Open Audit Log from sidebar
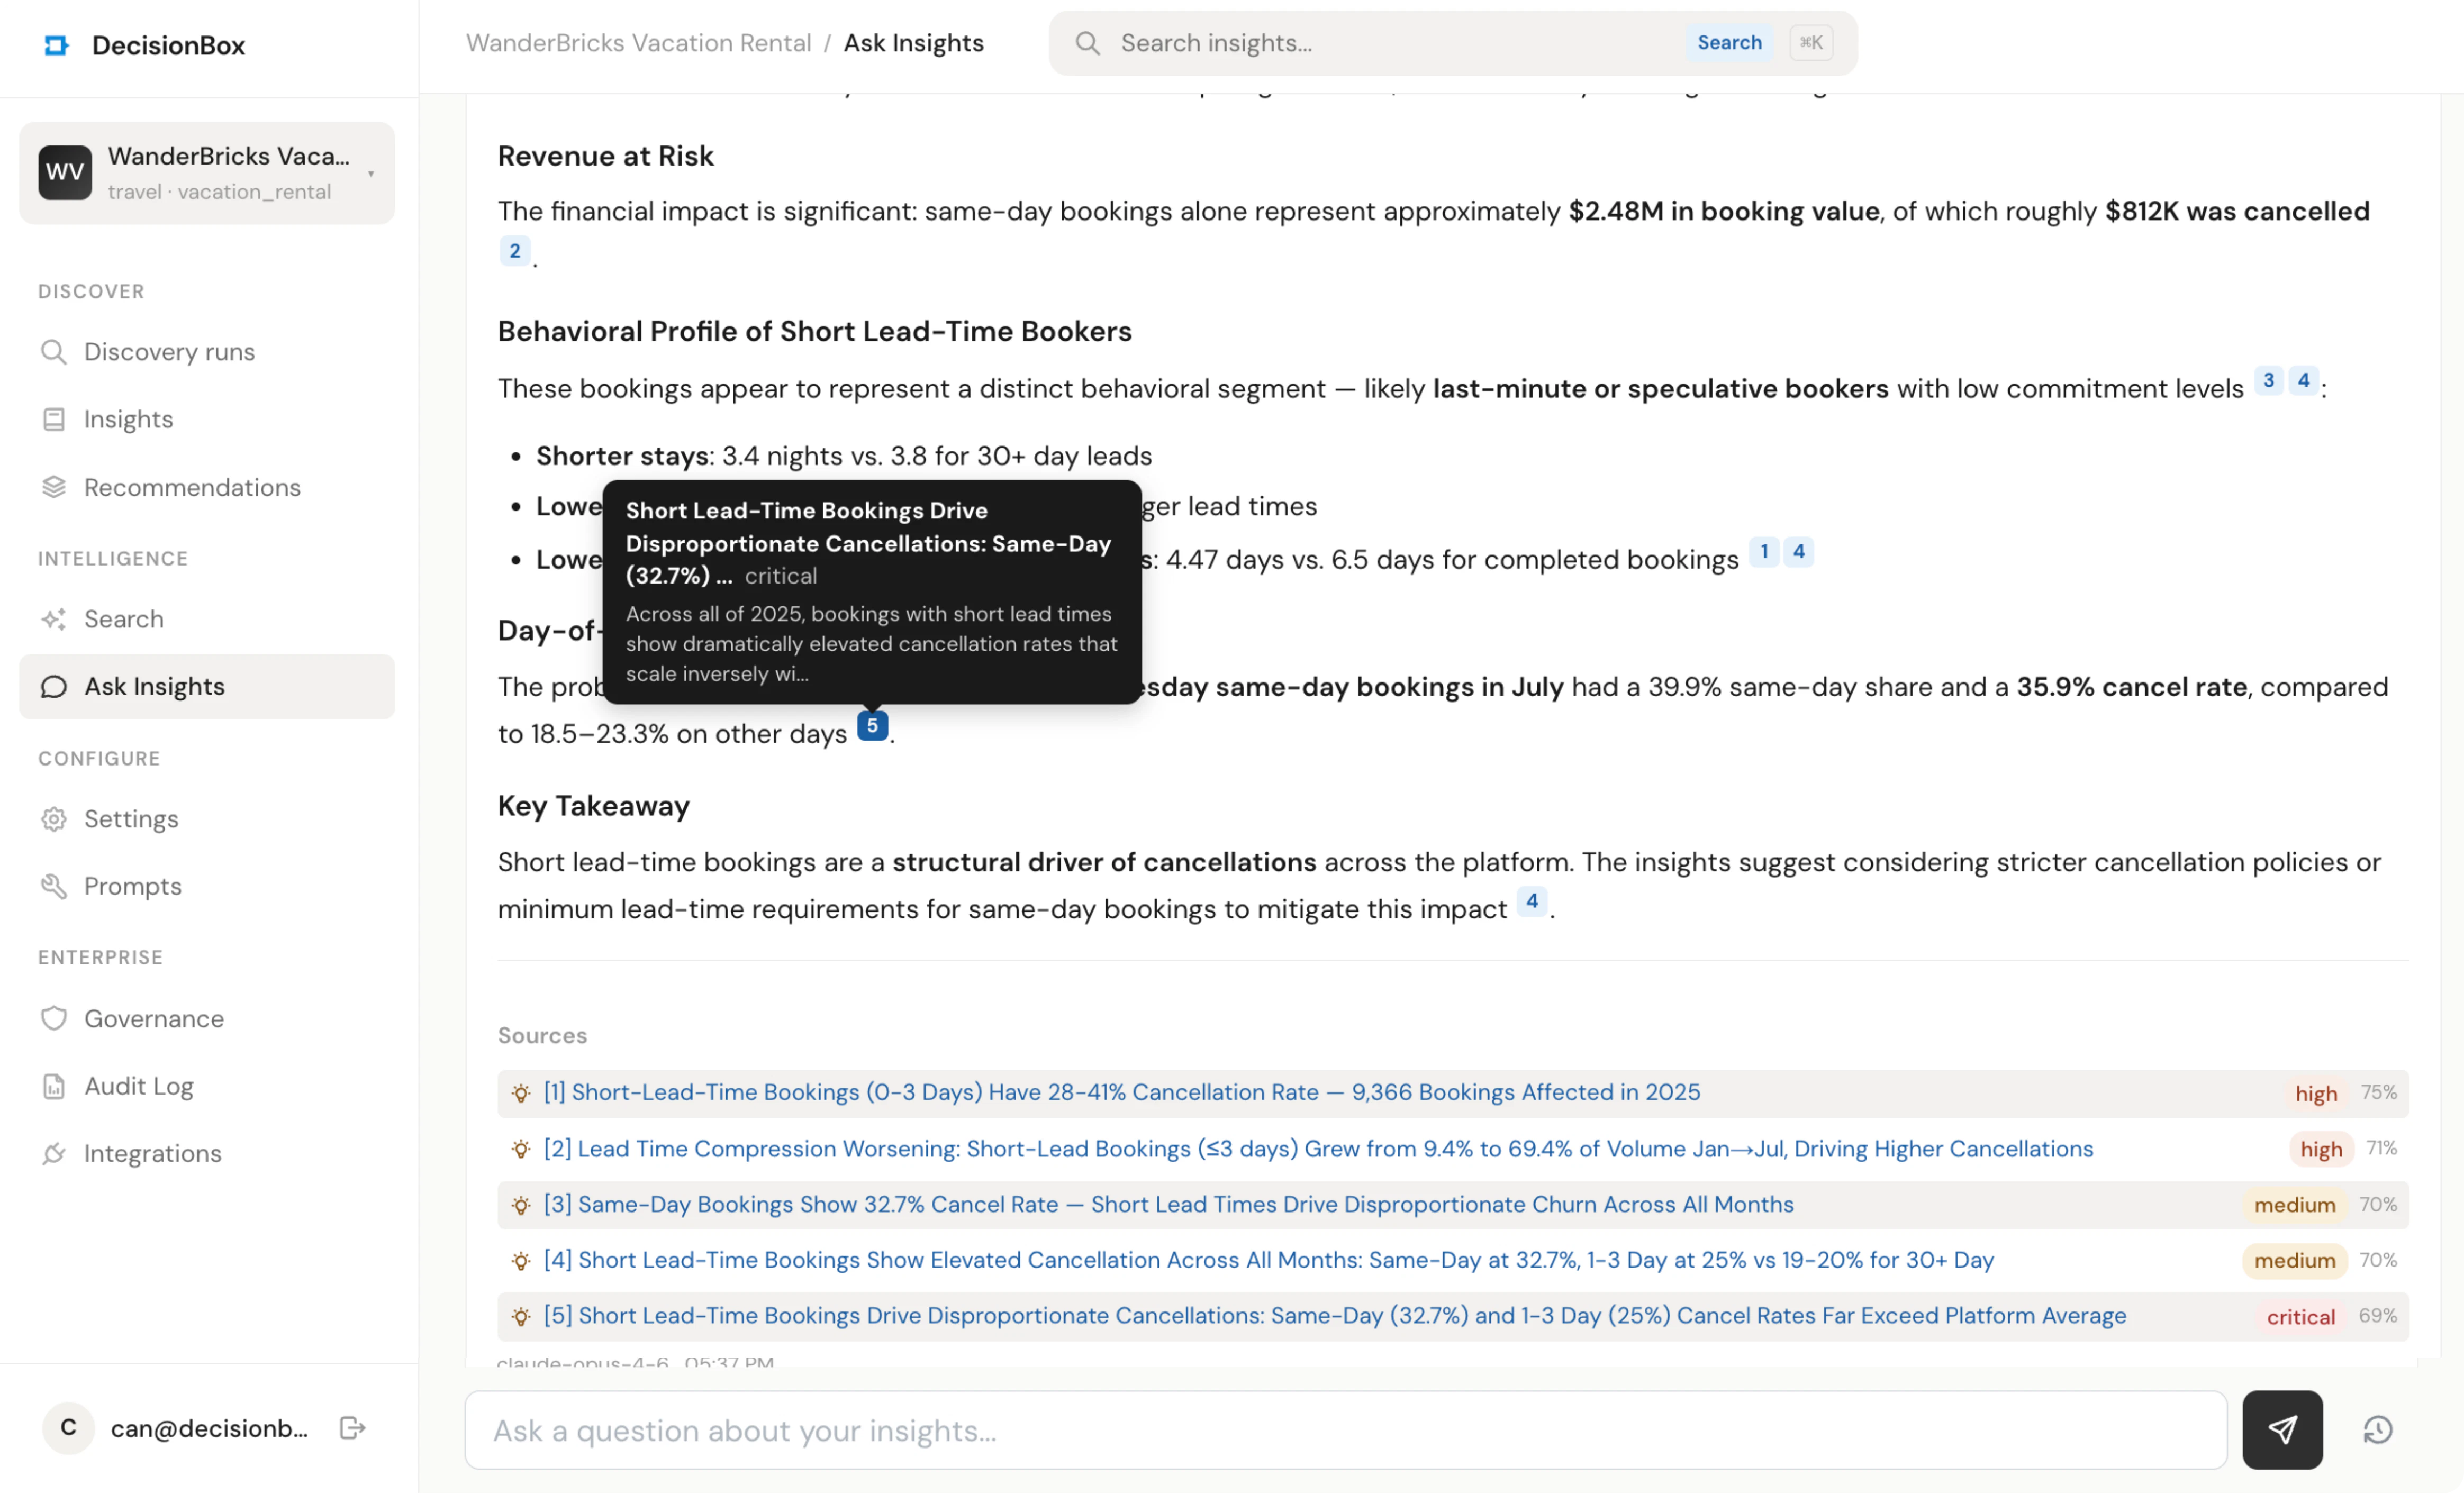The image size is (2464, 1494). (138, 1086)
